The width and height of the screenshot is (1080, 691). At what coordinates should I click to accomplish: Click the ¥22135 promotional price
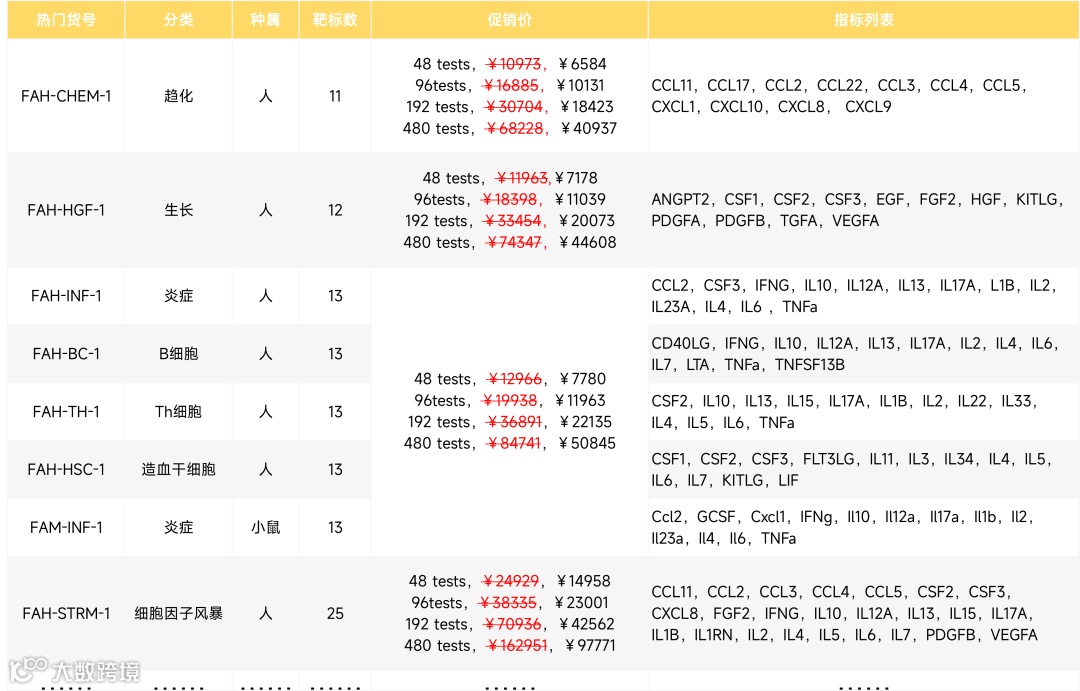585,422
